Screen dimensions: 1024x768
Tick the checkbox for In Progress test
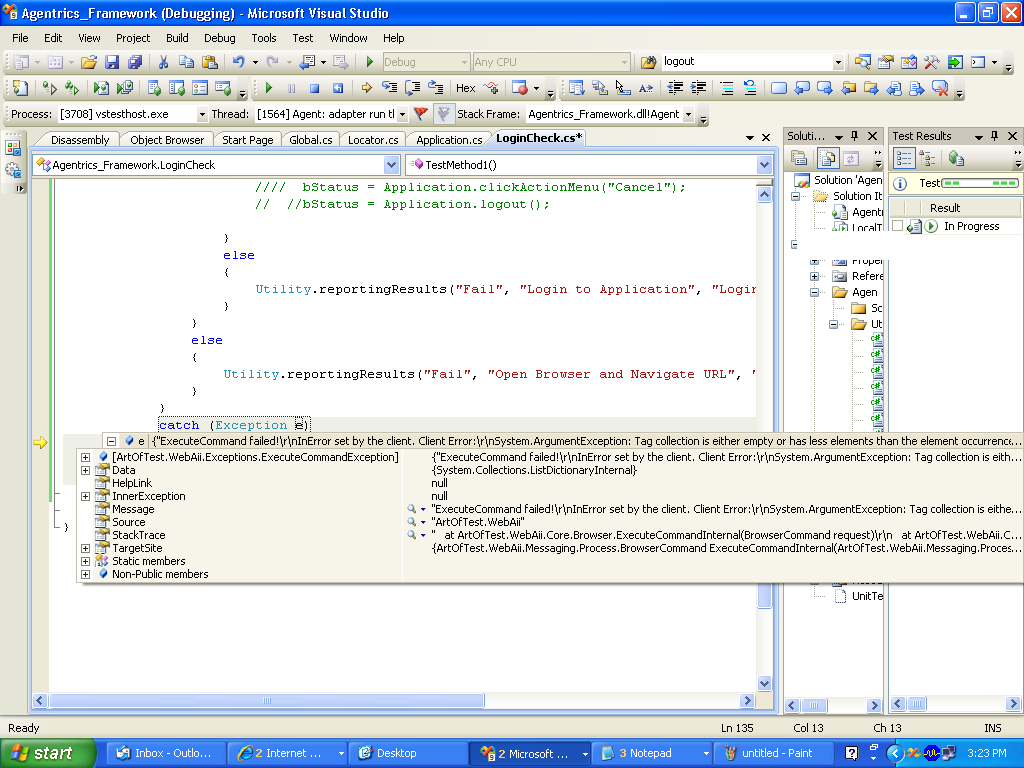coord(897,226)
